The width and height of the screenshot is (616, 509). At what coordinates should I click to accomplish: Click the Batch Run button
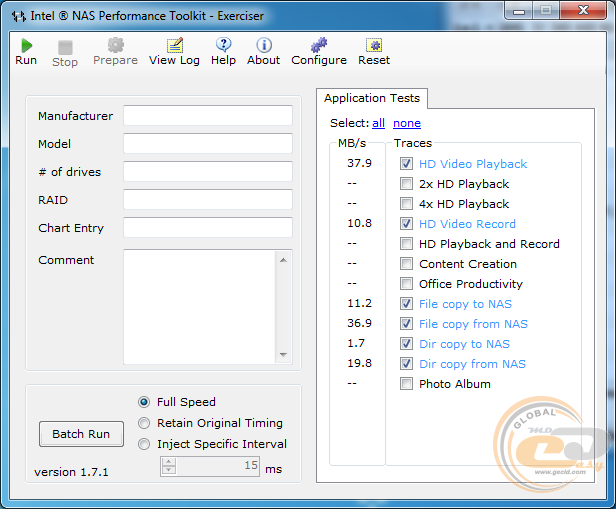(x=81, y=434)
